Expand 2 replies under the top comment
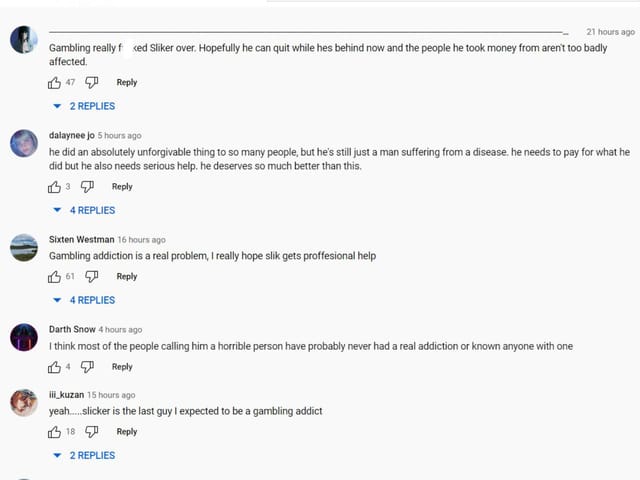This screenshot has height=480, width=640. [86, 106]
